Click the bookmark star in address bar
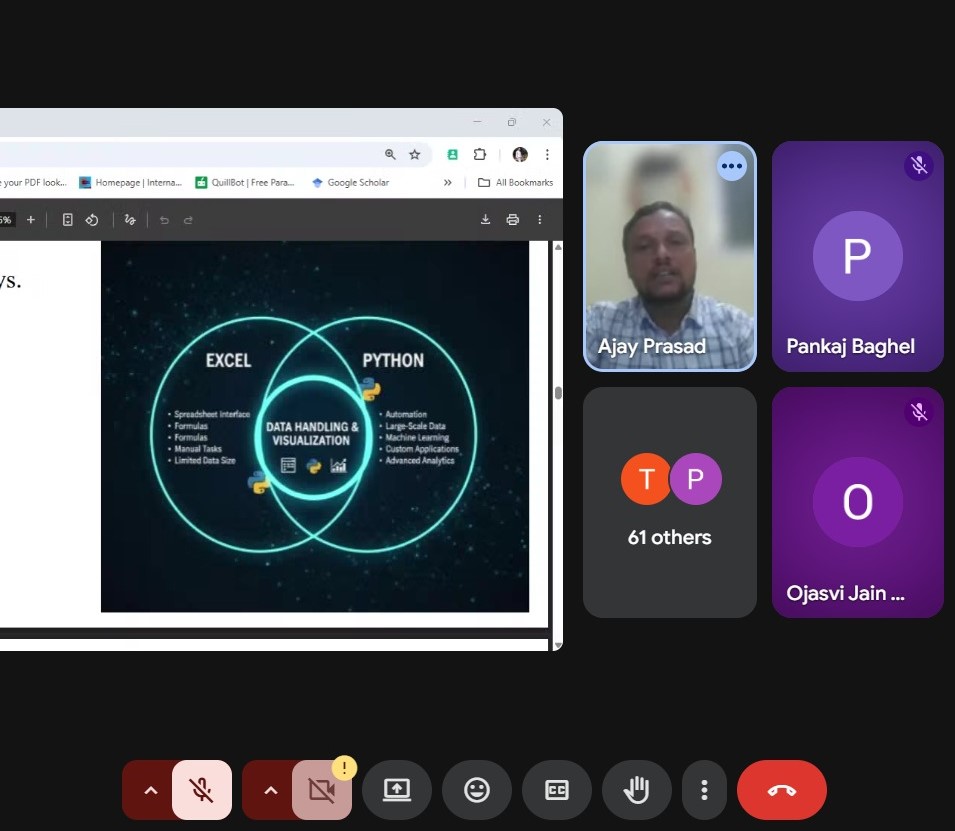The image size is (955, 831). tap(415, 155)
